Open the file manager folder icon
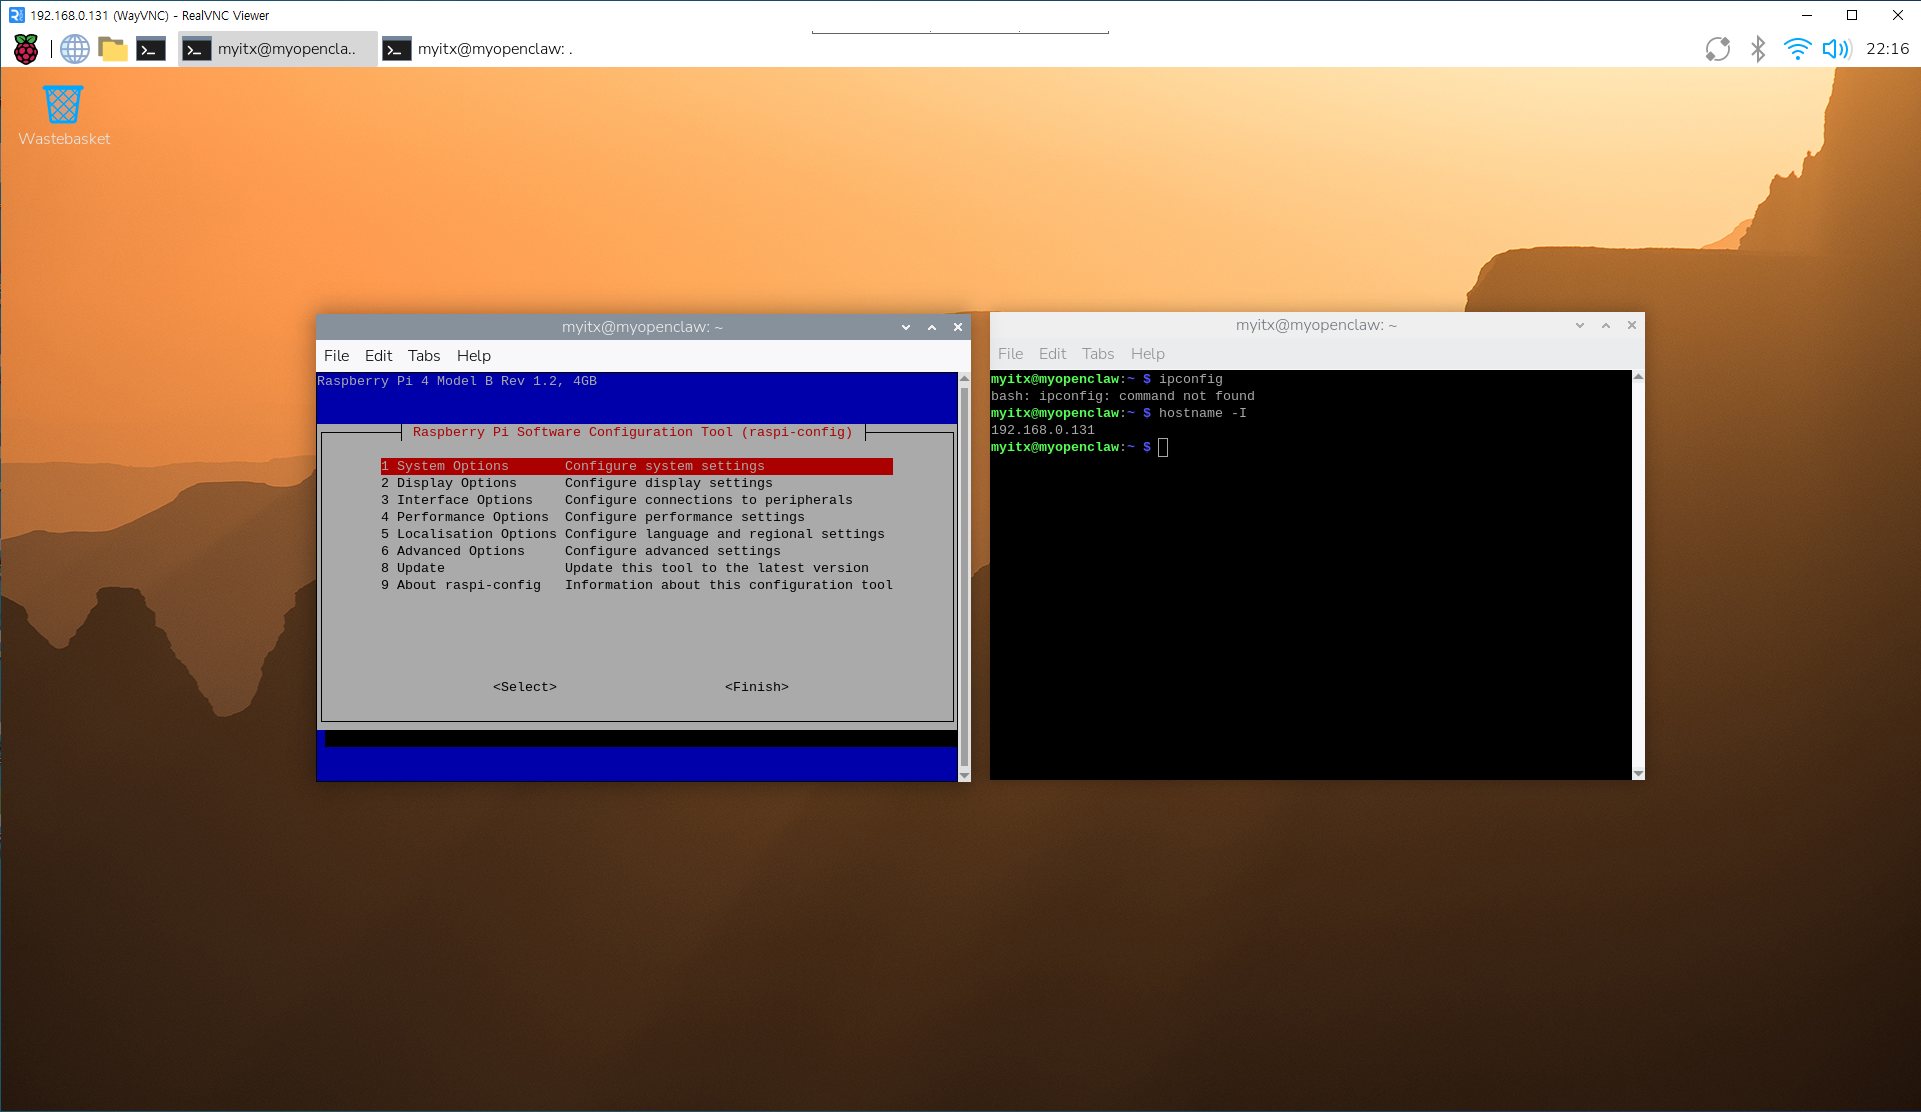Screen dimensions: 1921x1112 pos(113,48)
